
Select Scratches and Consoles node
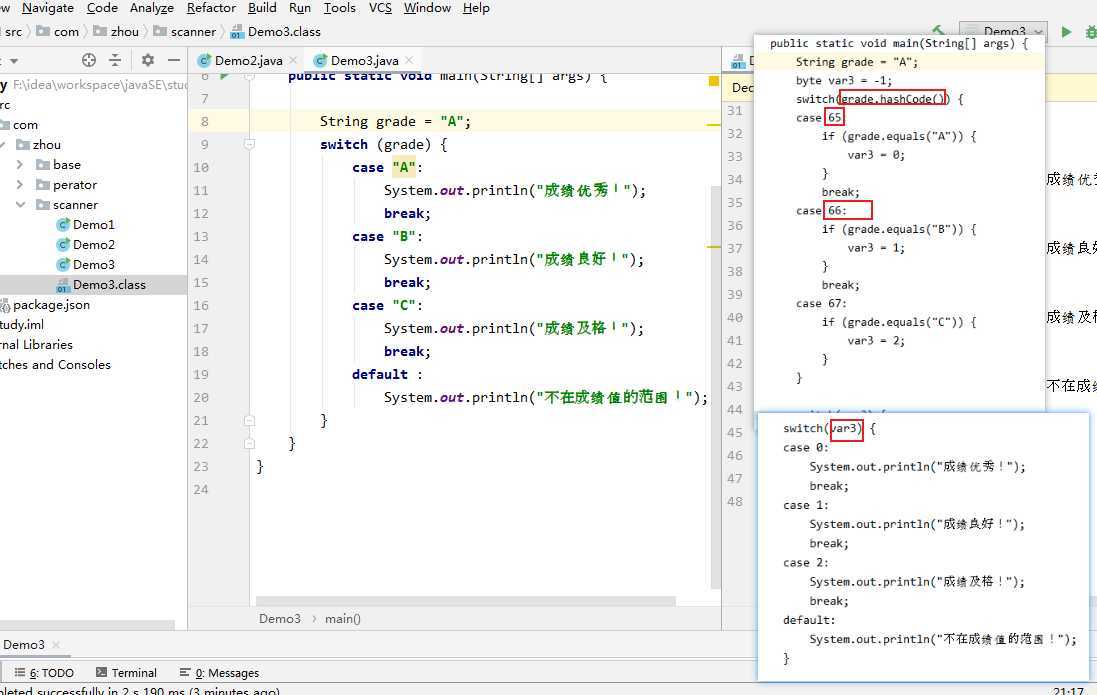point(55,365)
